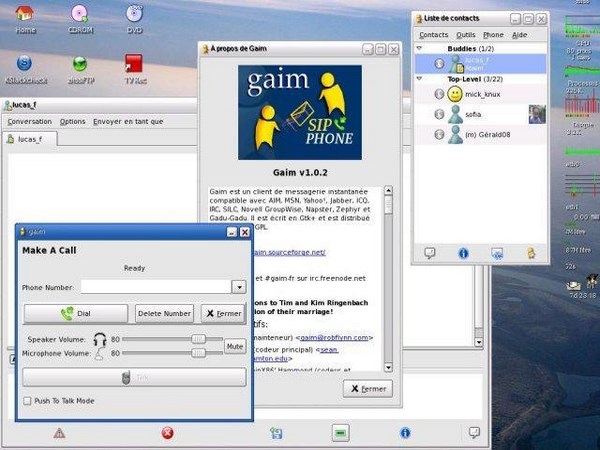
Task: Enable Push To Talk Mode checkbox
Action: click(x=28, y=401)
